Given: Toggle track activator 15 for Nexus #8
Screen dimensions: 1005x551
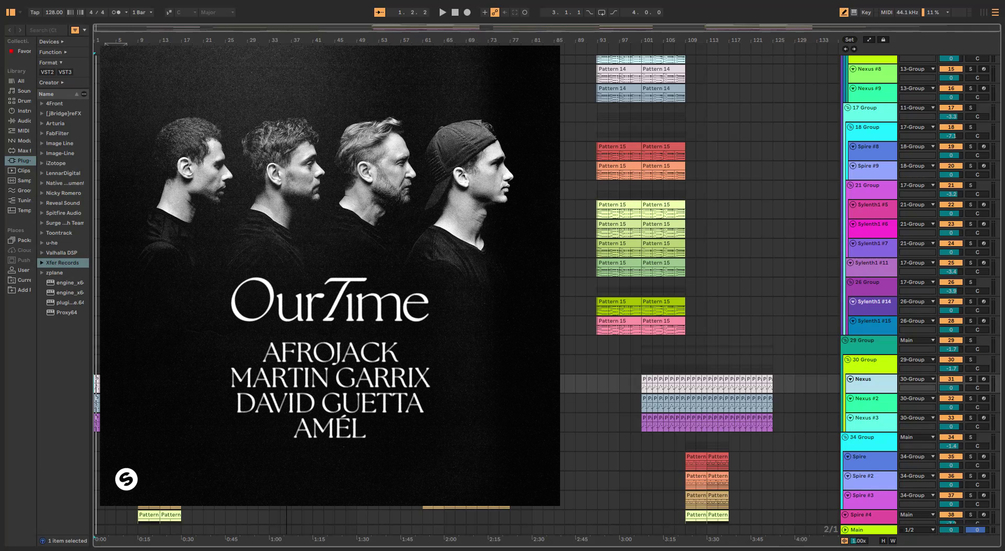Looking at the screenshot, I should (951, 69).
